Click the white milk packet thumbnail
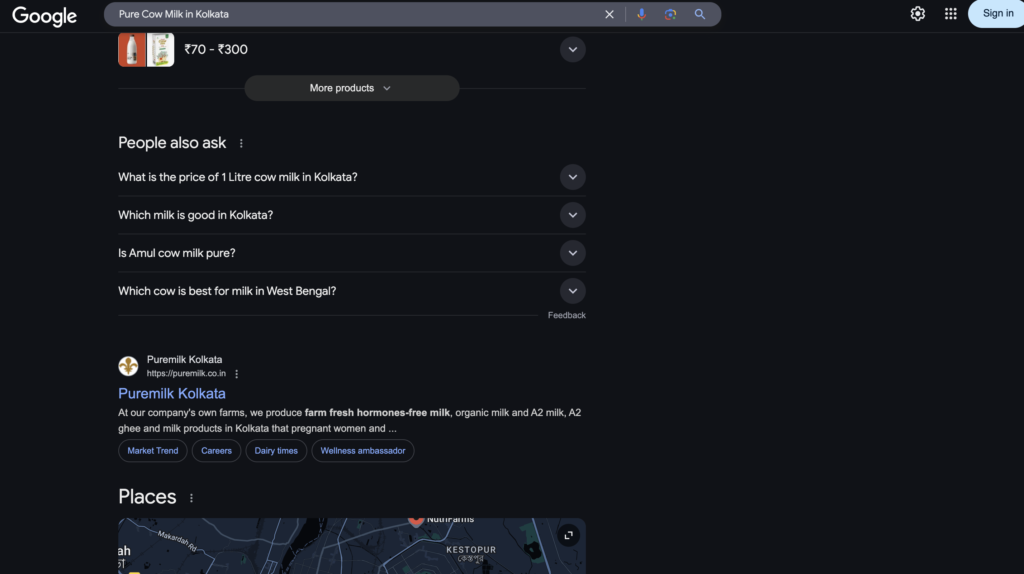This screenshot has width=1024, height=574. pos(161,50)
